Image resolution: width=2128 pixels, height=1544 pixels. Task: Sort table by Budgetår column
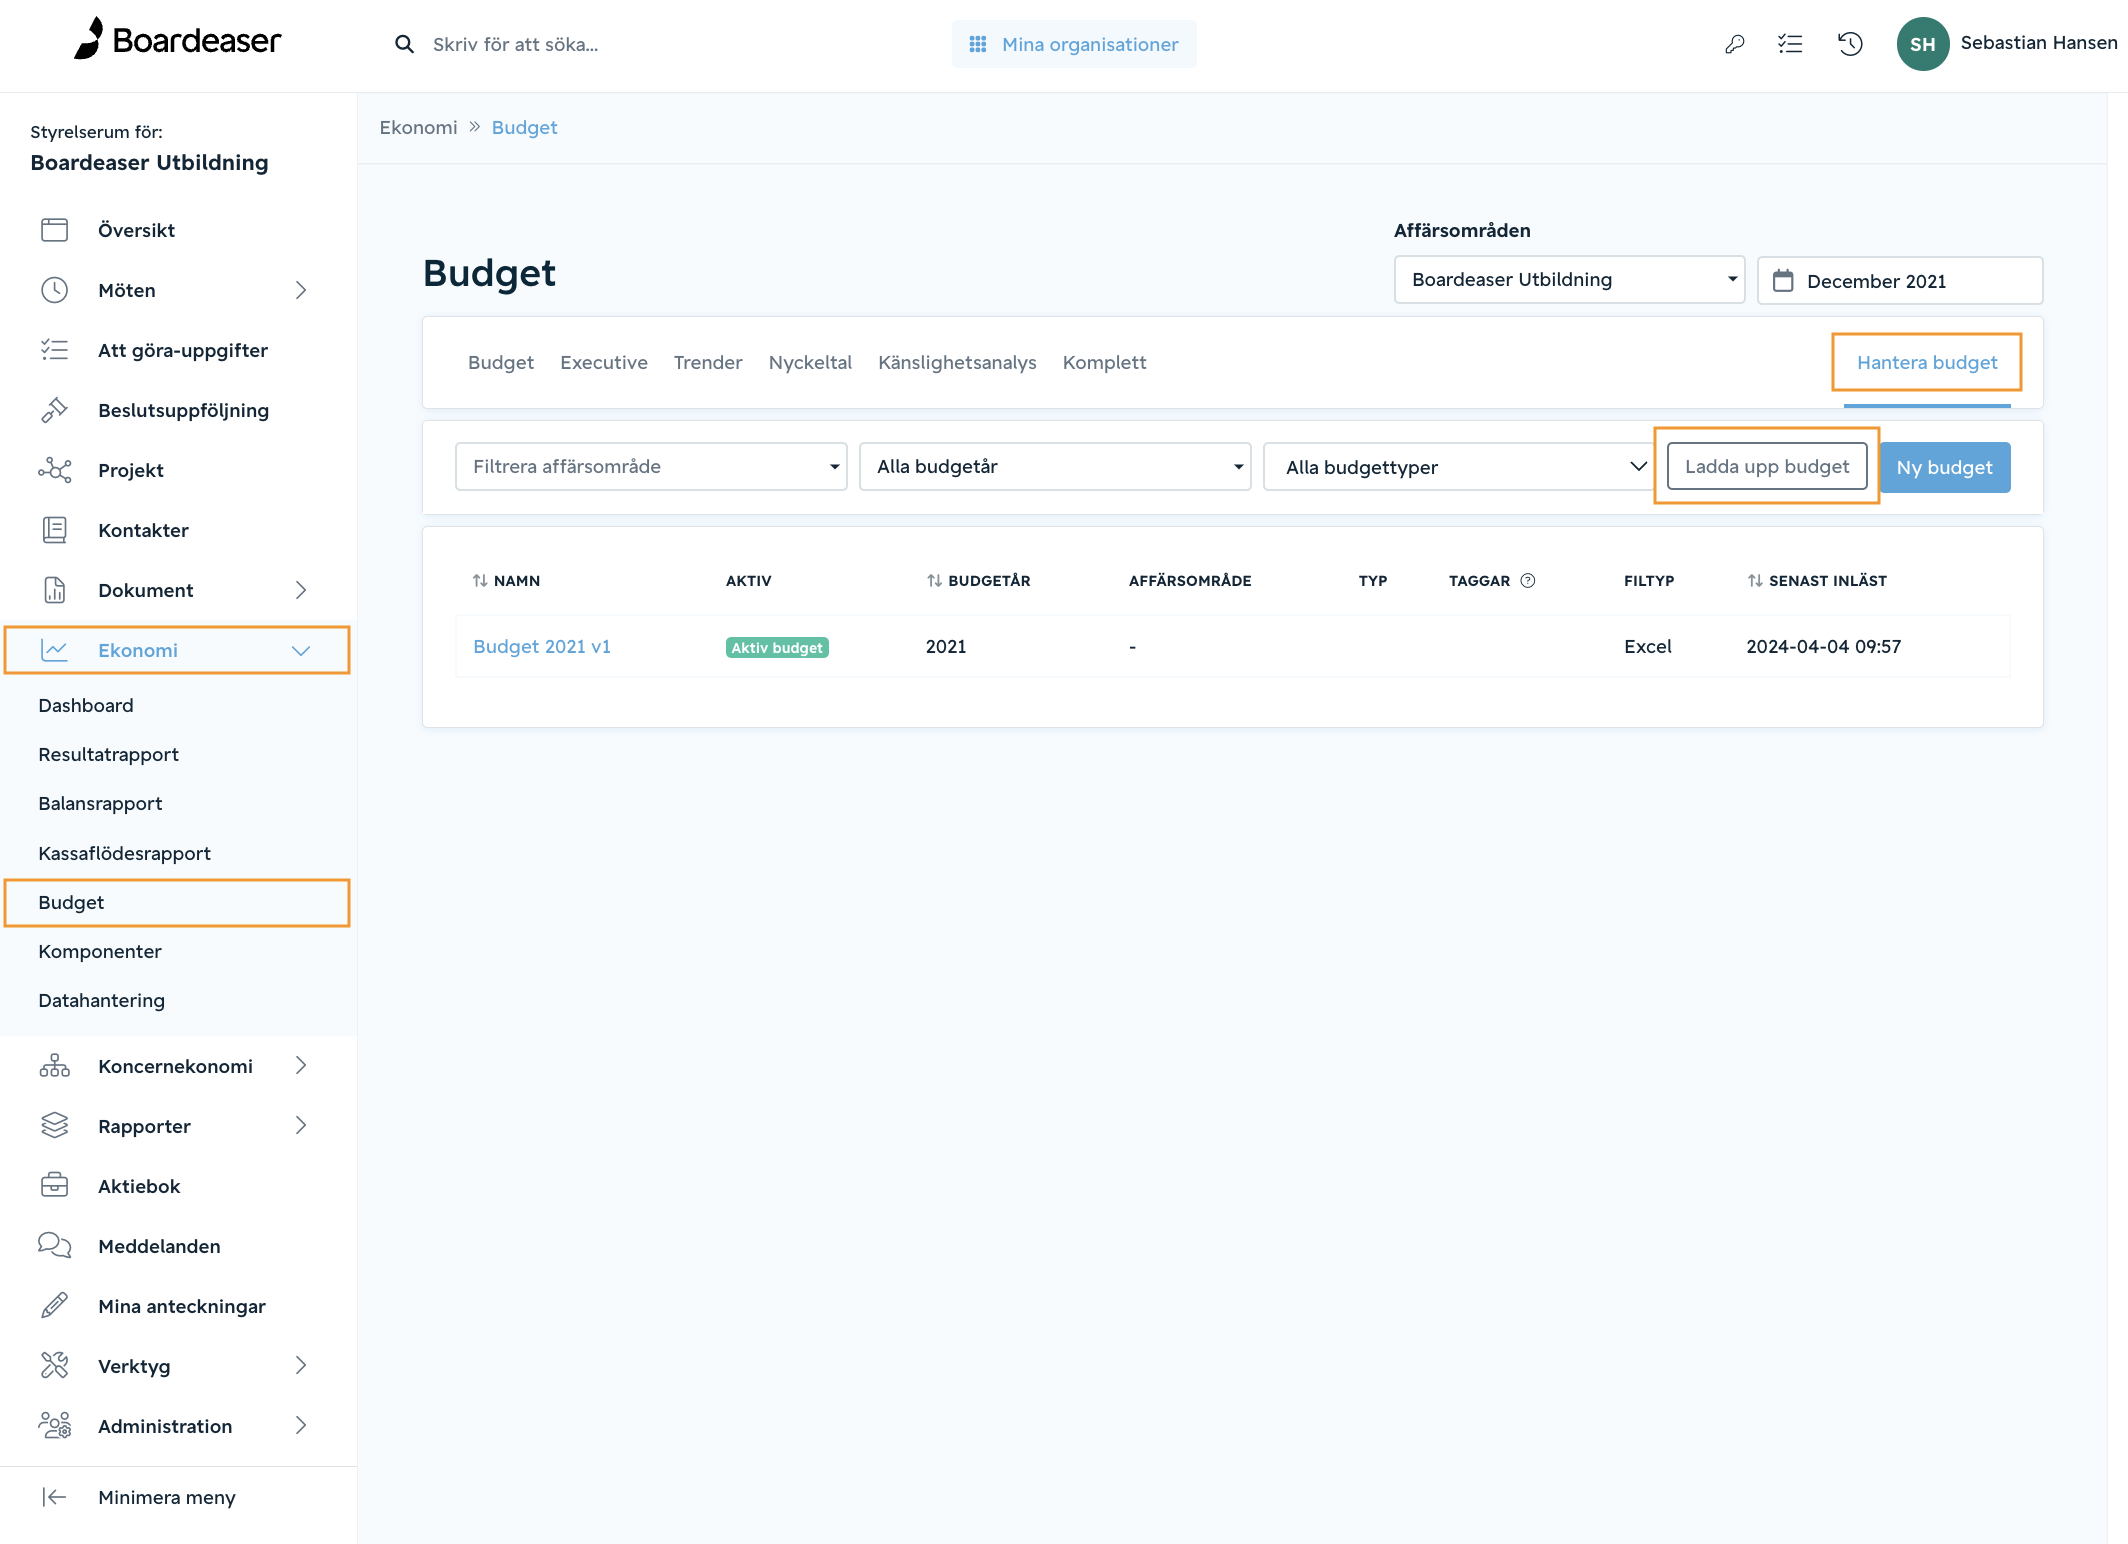(978, 580)
